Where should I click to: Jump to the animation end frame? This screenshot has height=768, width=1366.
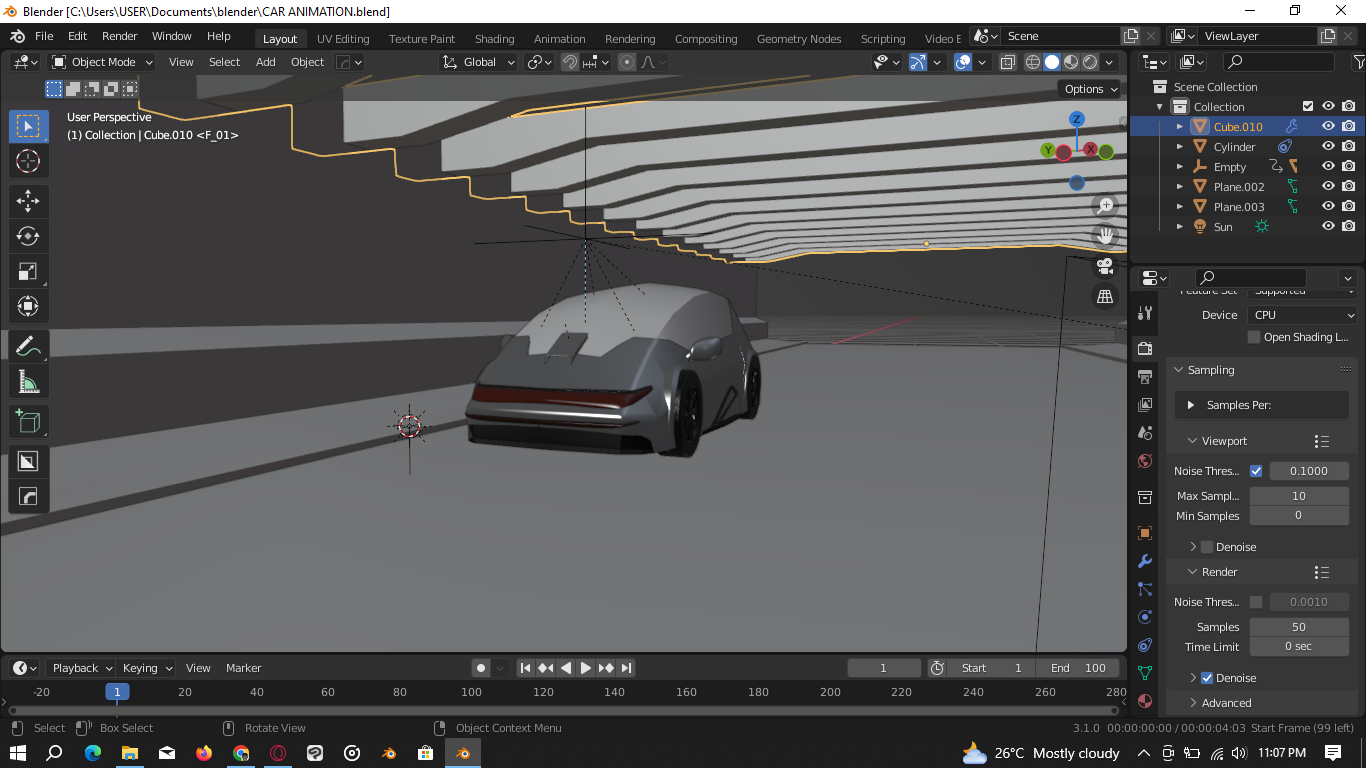pyautogui.click(x=626, y=668)
